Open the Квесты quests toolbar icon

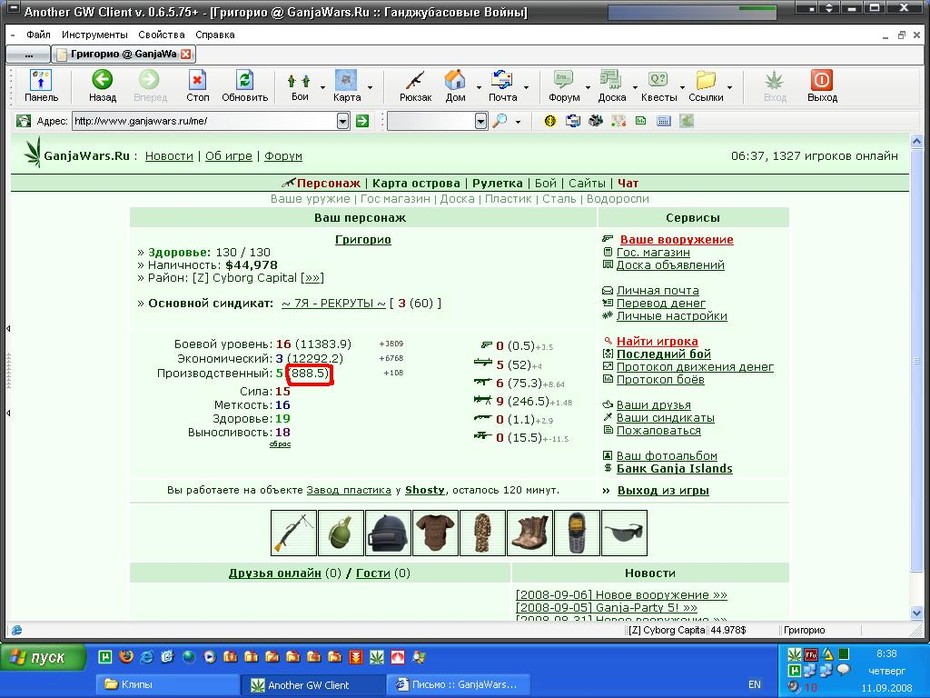[658, 86]
